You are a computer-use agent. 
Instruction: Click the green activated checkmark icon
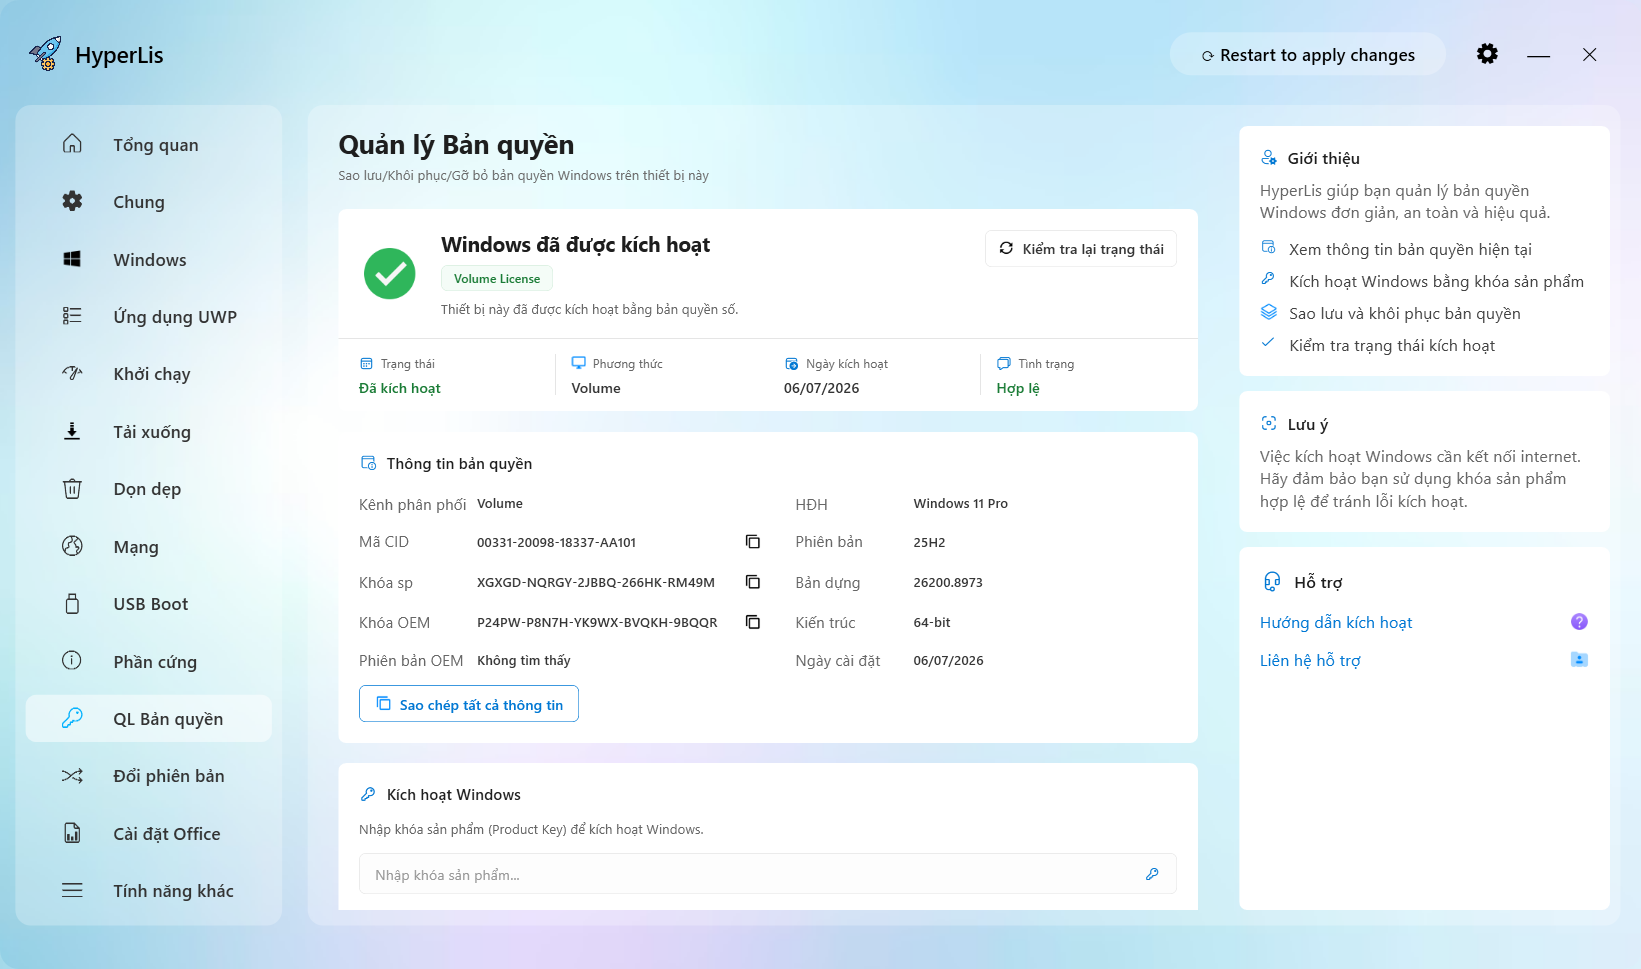[390, 273]
